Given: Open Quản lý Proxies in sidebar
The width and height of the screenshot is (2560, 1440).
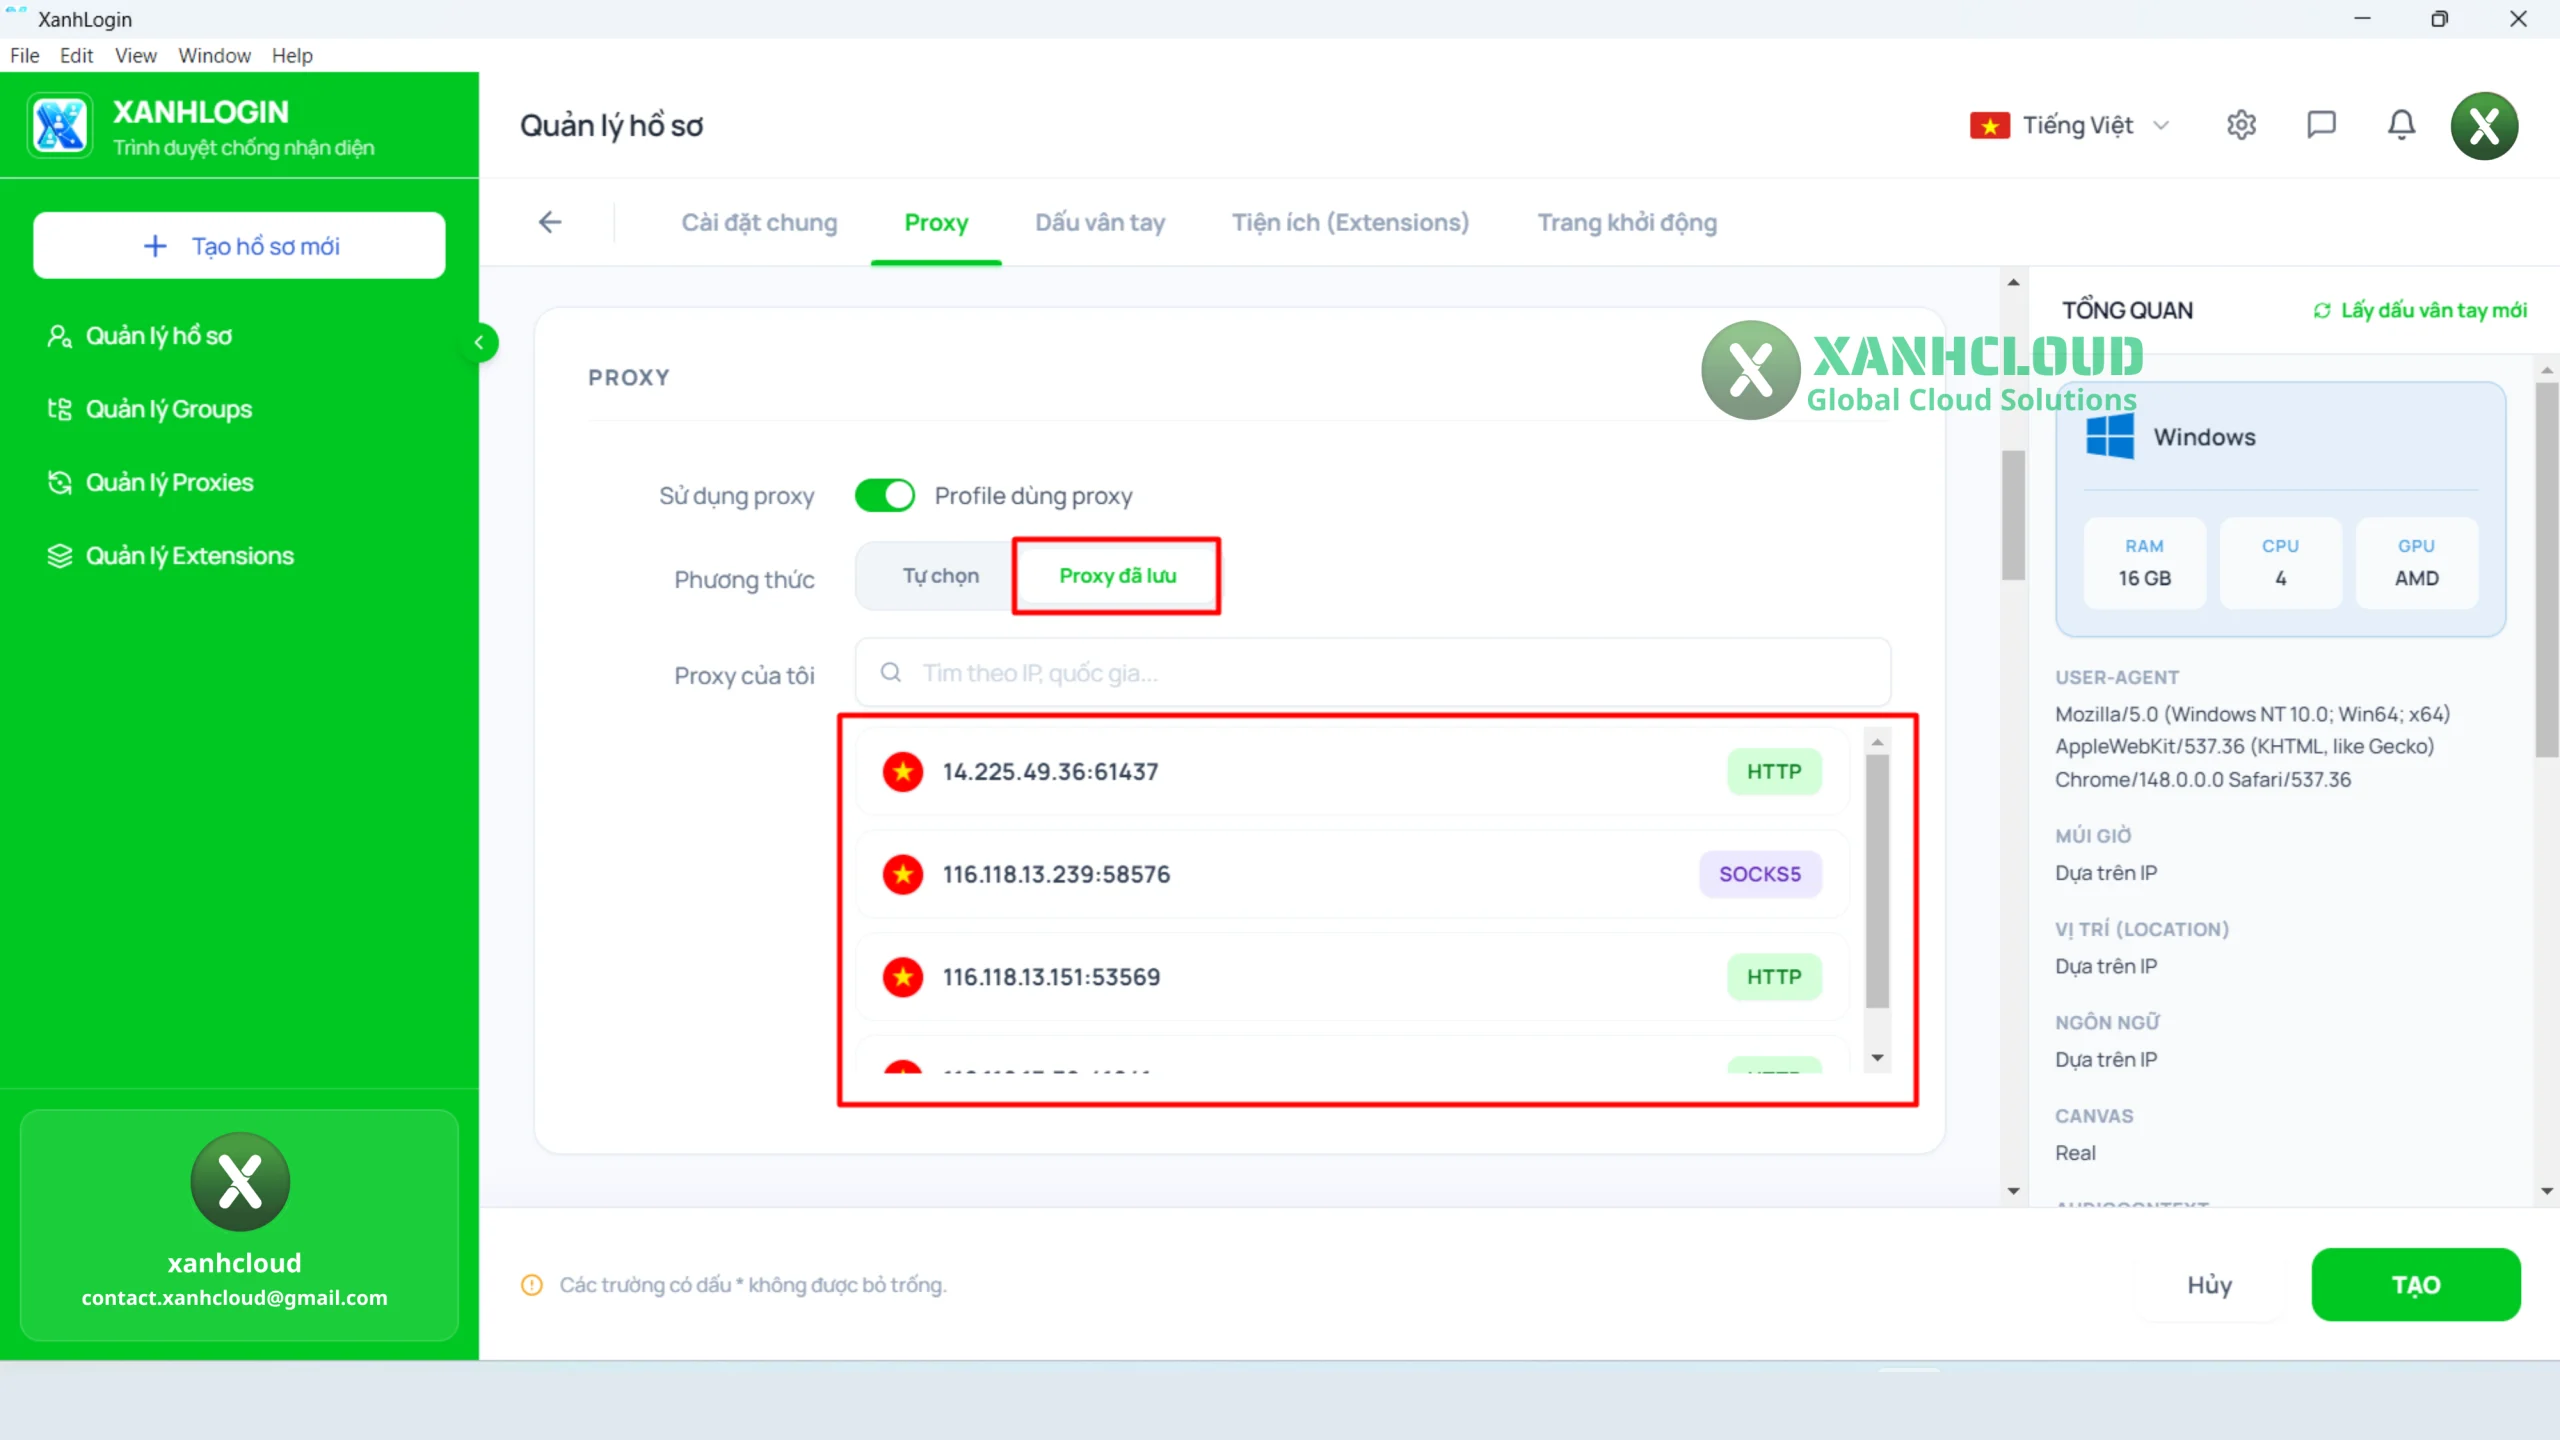Looking at the screenshot, I should (169, 482).
